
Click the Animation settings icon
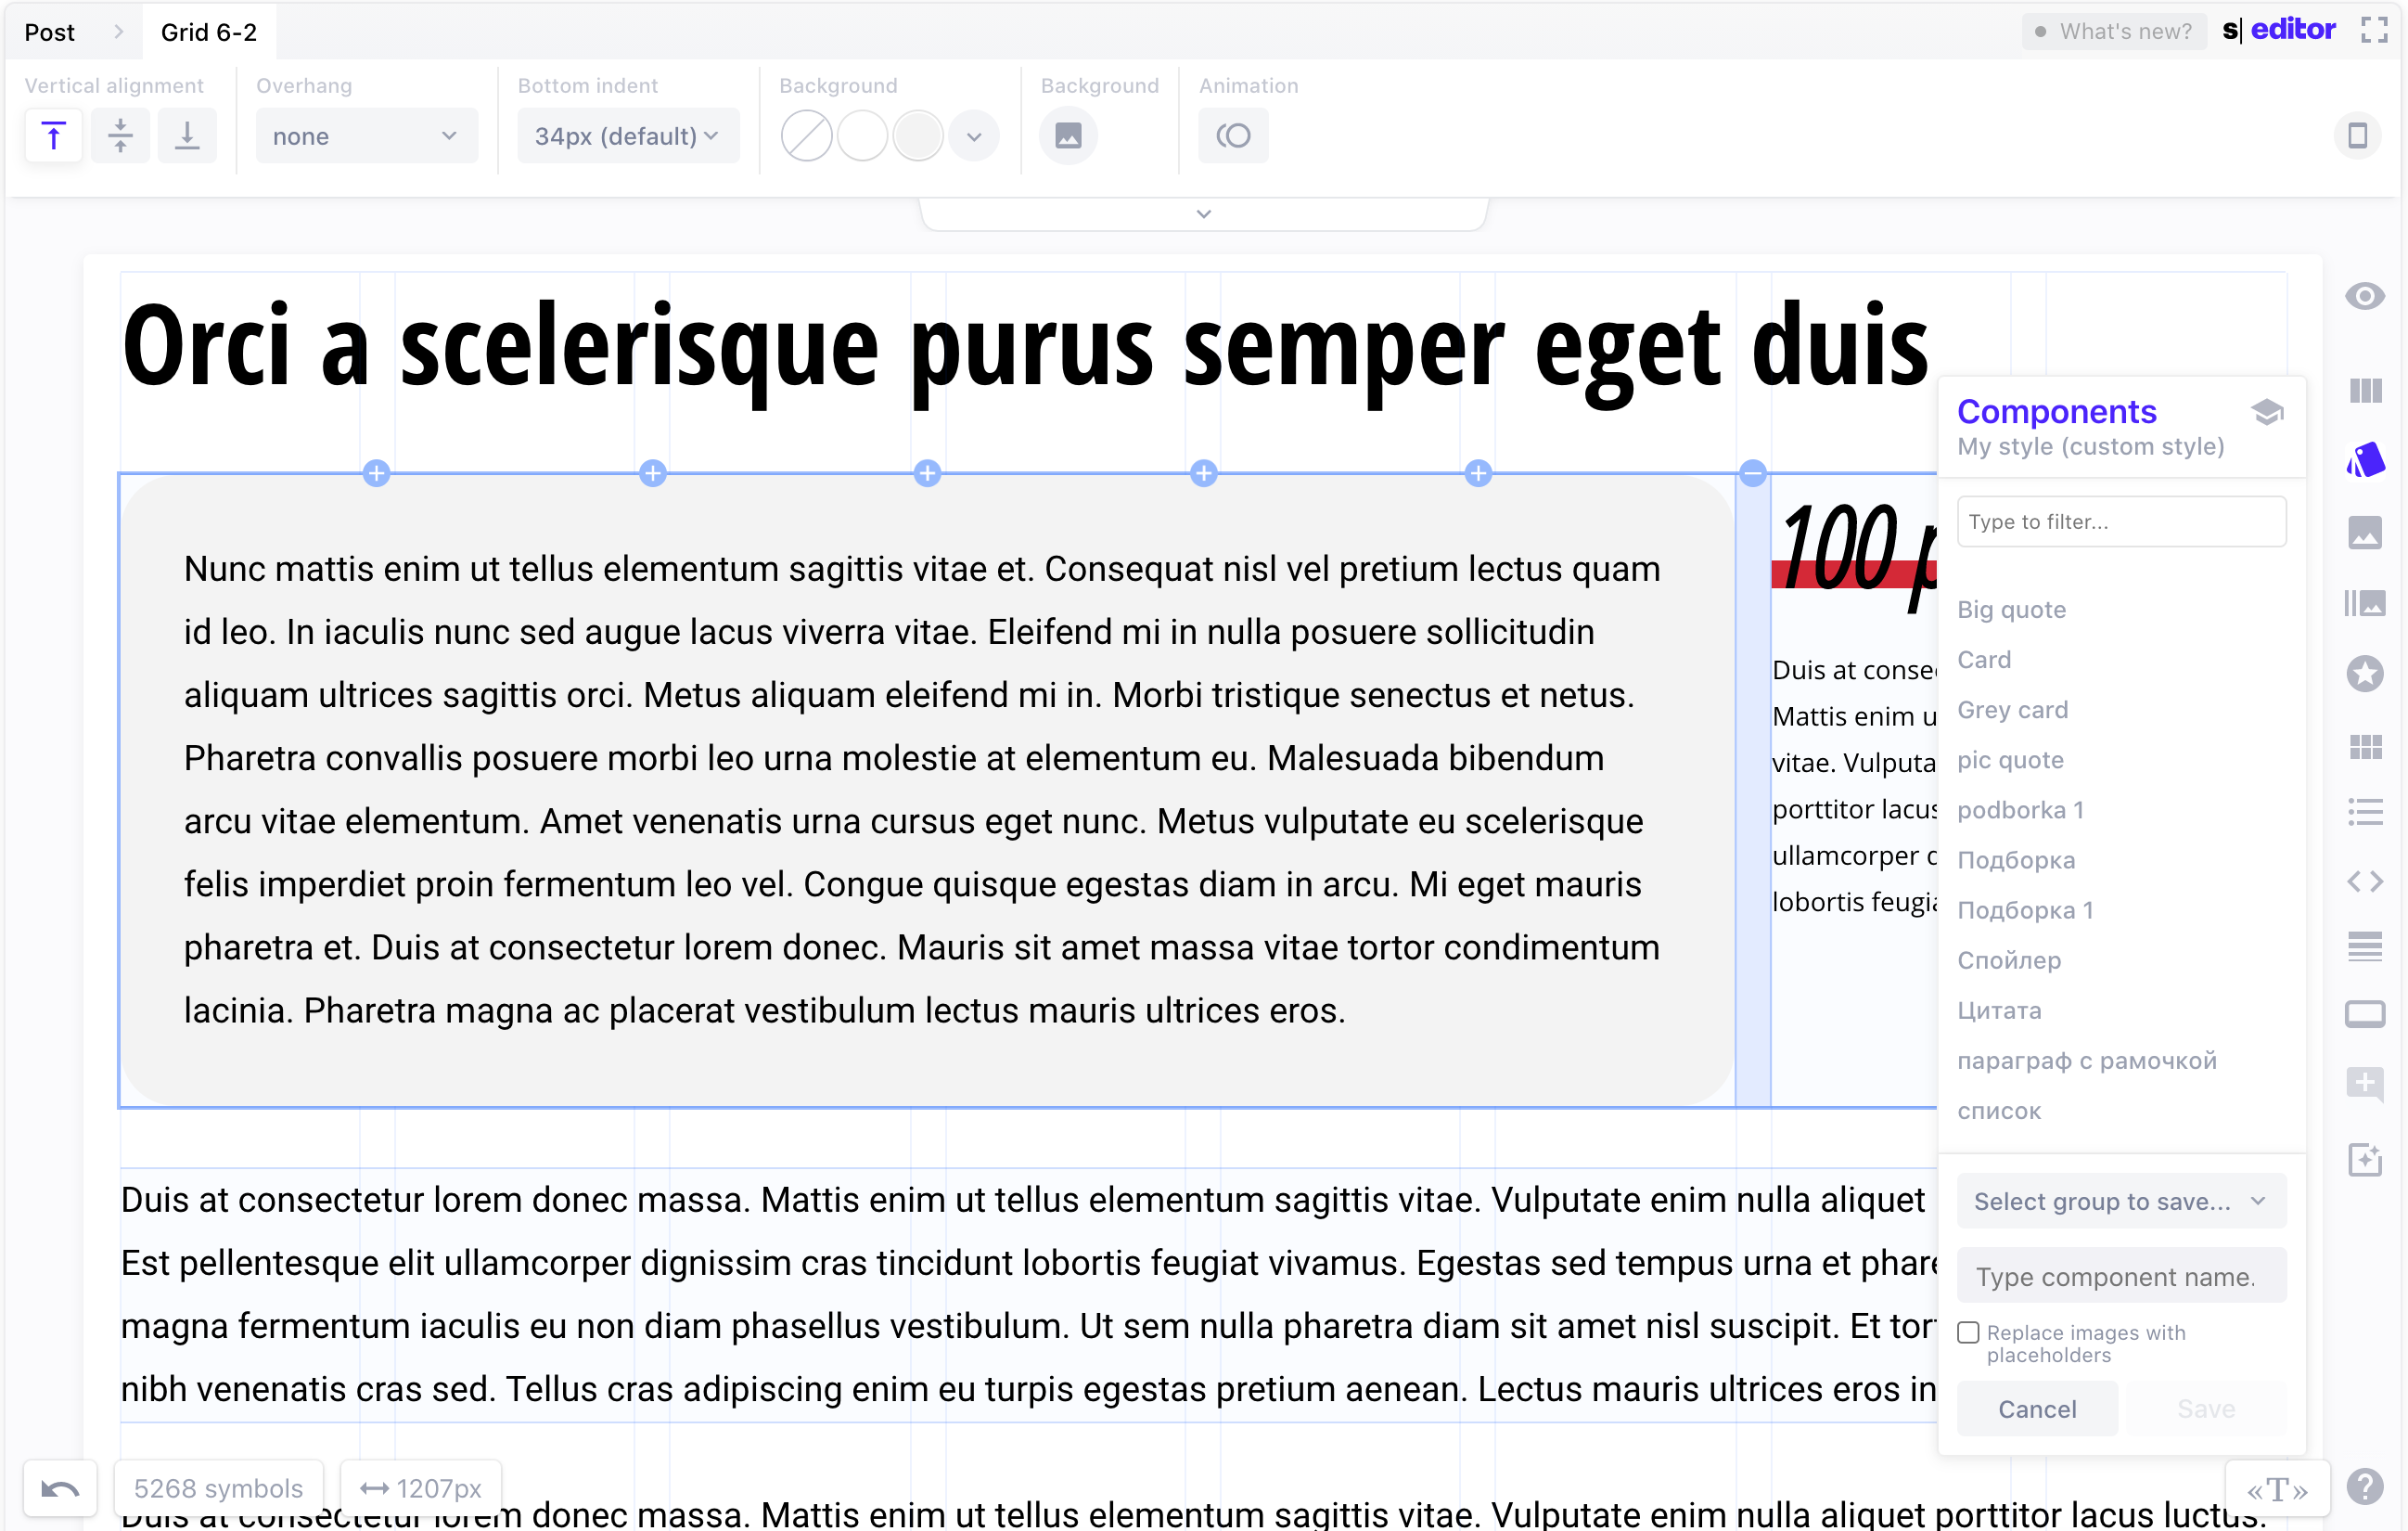[1233, 136]
